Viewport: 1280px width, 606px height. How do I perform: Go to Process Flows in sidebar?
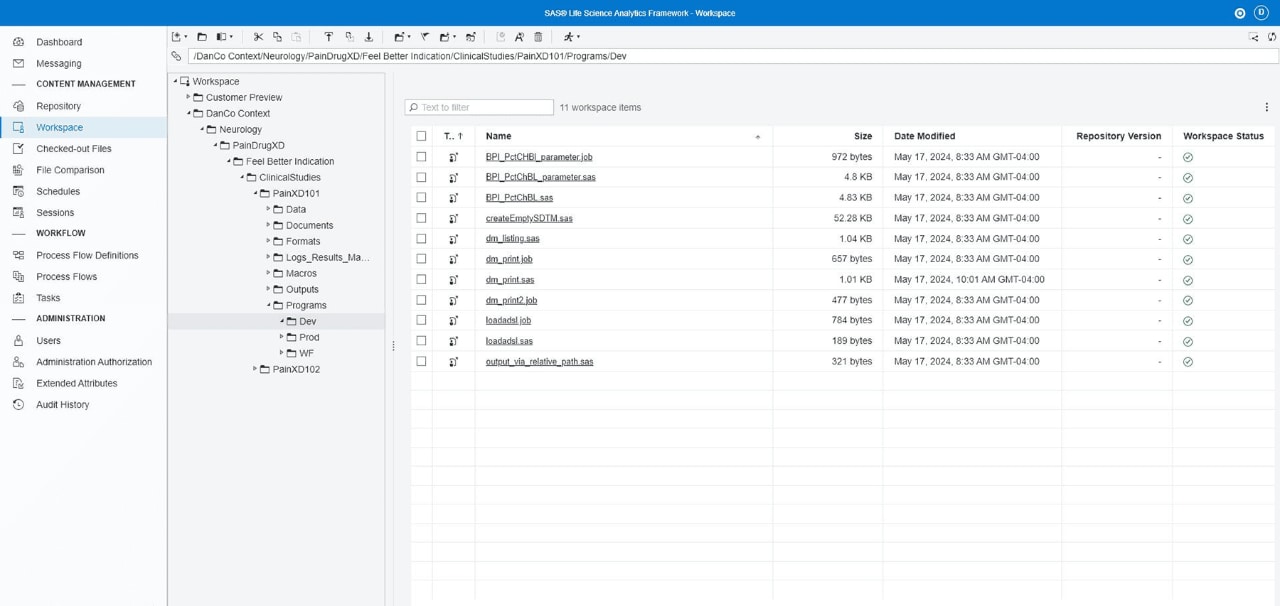(66, 277)
